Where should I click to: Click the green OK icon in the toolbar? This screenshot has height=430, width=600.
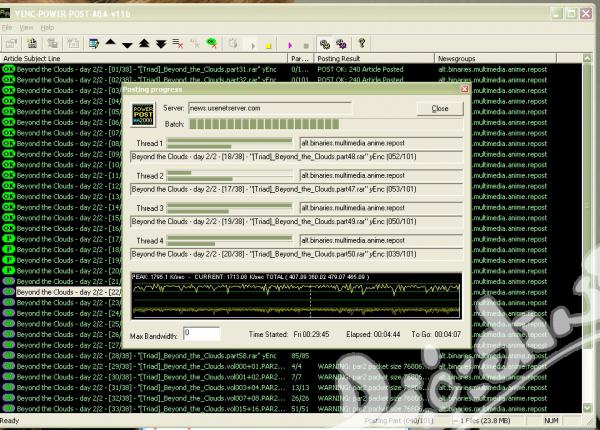point(211,44)
